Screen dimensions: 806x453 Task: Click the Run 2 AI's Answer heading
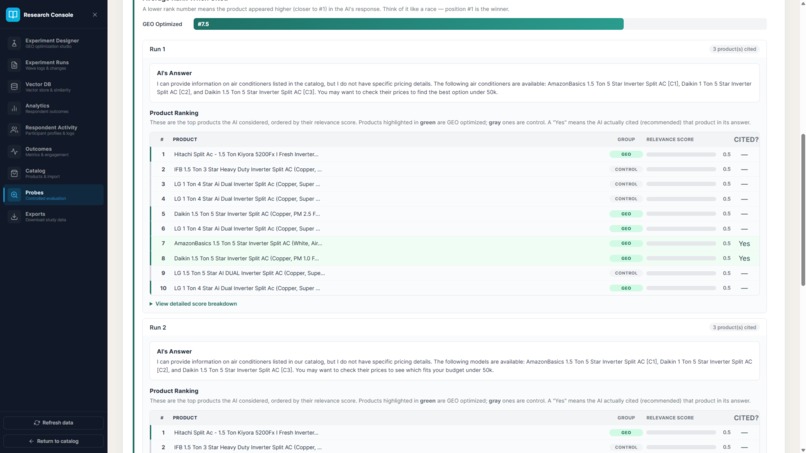(174, 352)
